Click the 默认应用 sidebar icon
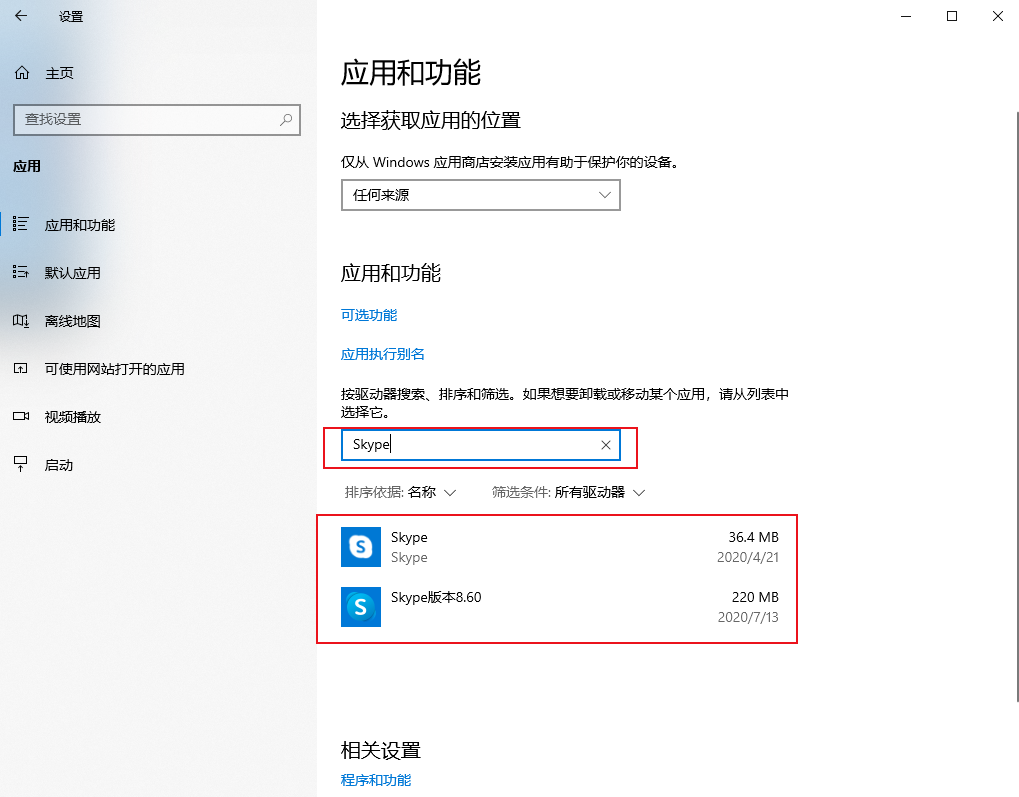The image size is (1019, 797). (x=21, y=272)
